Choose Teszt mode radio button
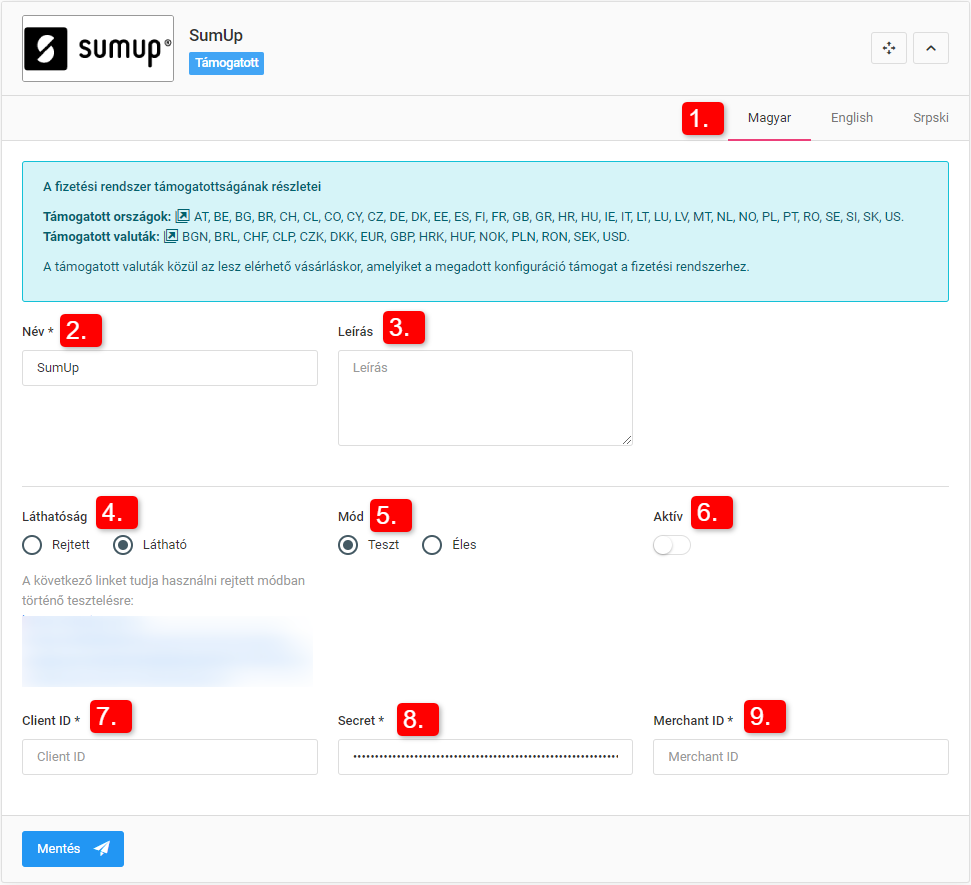 coord(348,545)
